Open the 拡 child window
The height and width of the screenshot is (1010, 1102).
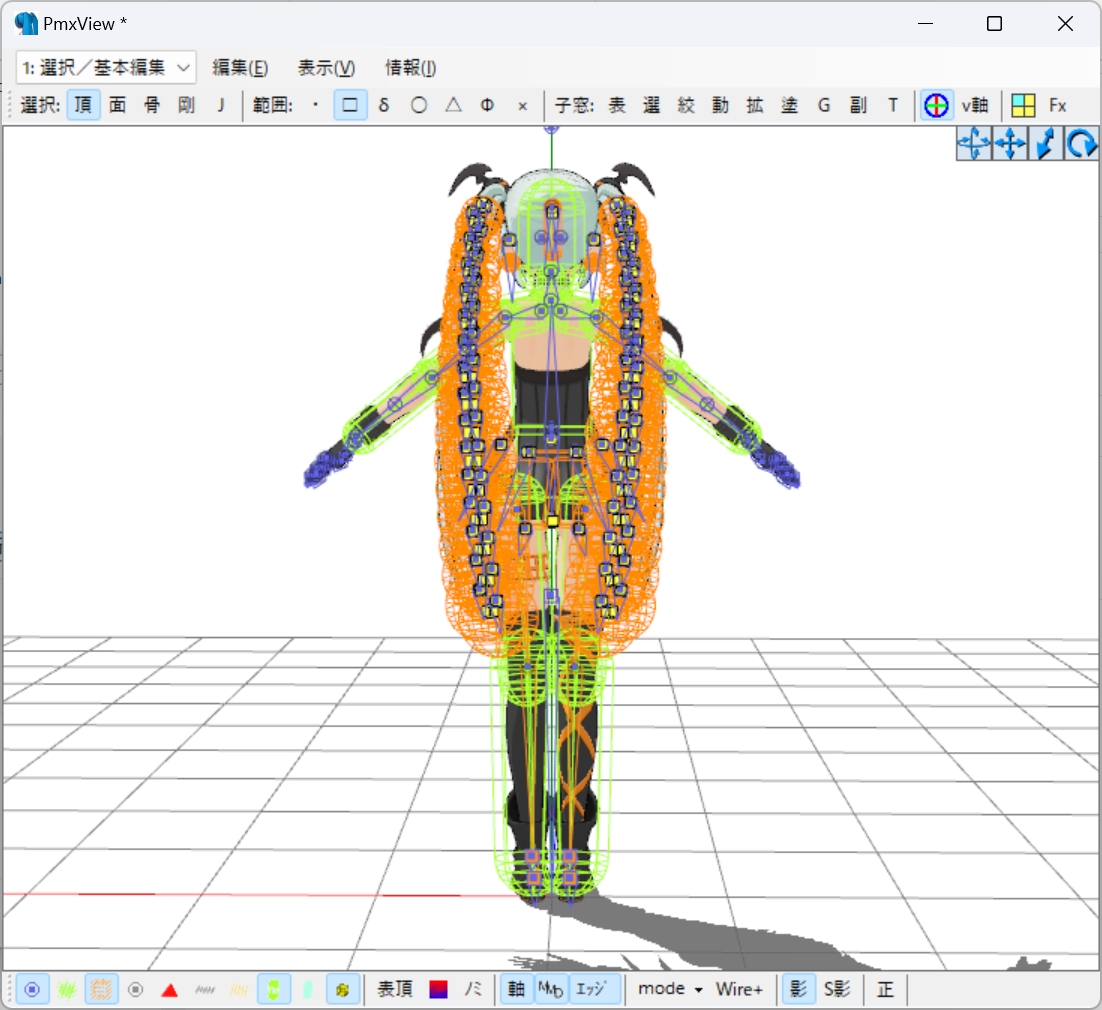pyautogui.click(x=755, y=105)
